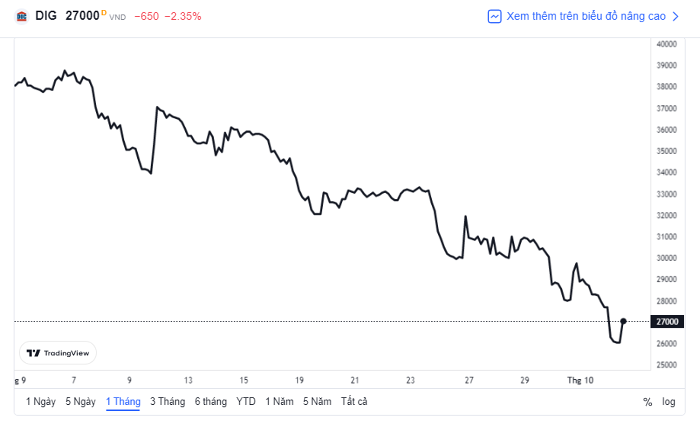Click the TradingView logo badge
The width and height of the screenshot is (700, 424).
click(58, 353)
